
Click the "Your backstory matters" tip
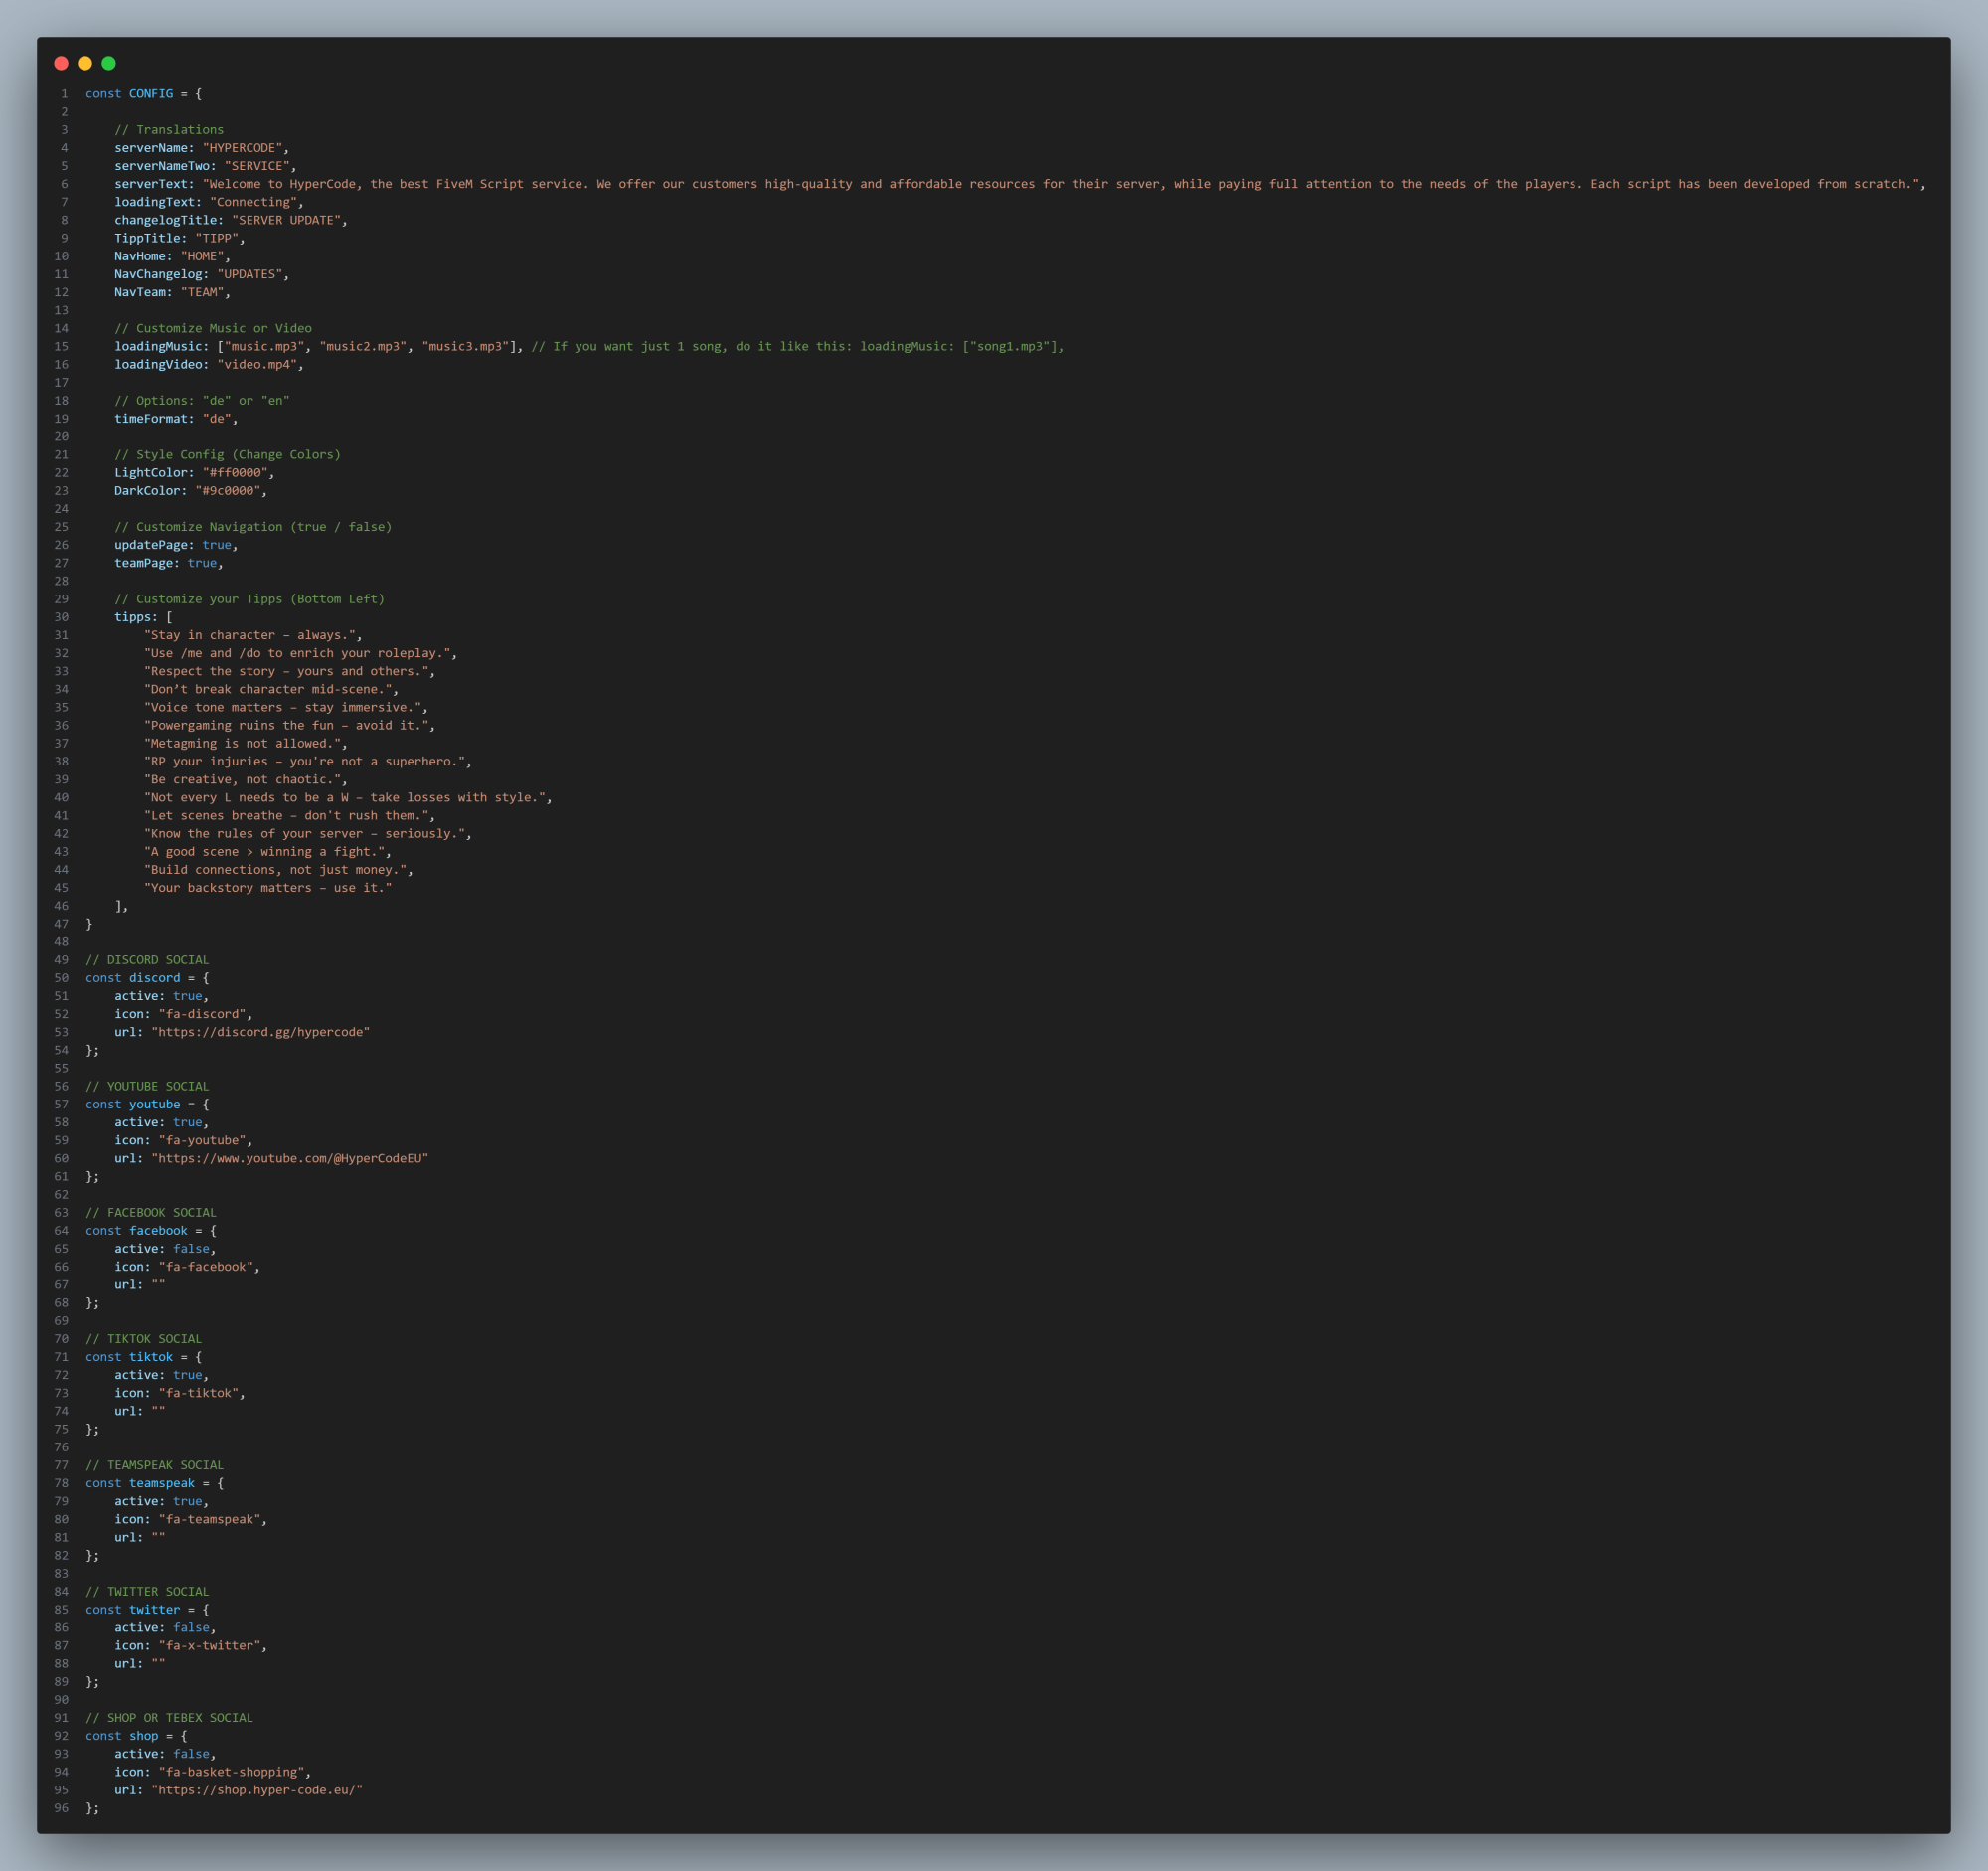(268, 888)
